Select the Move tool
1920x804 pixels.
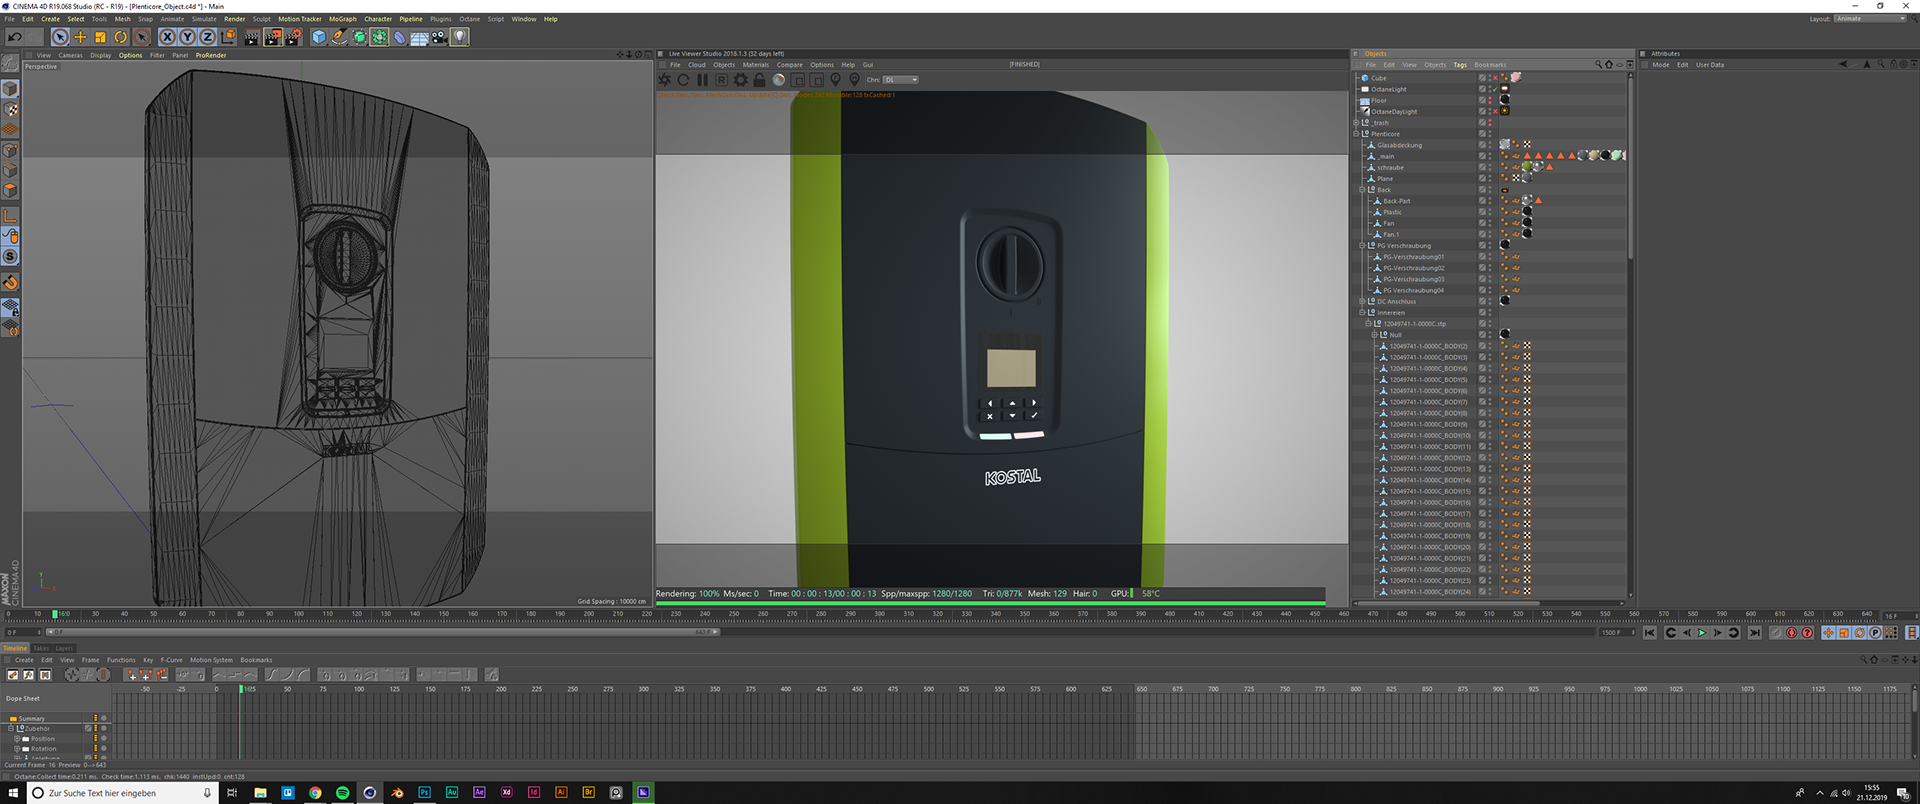(x=80, y=37)
